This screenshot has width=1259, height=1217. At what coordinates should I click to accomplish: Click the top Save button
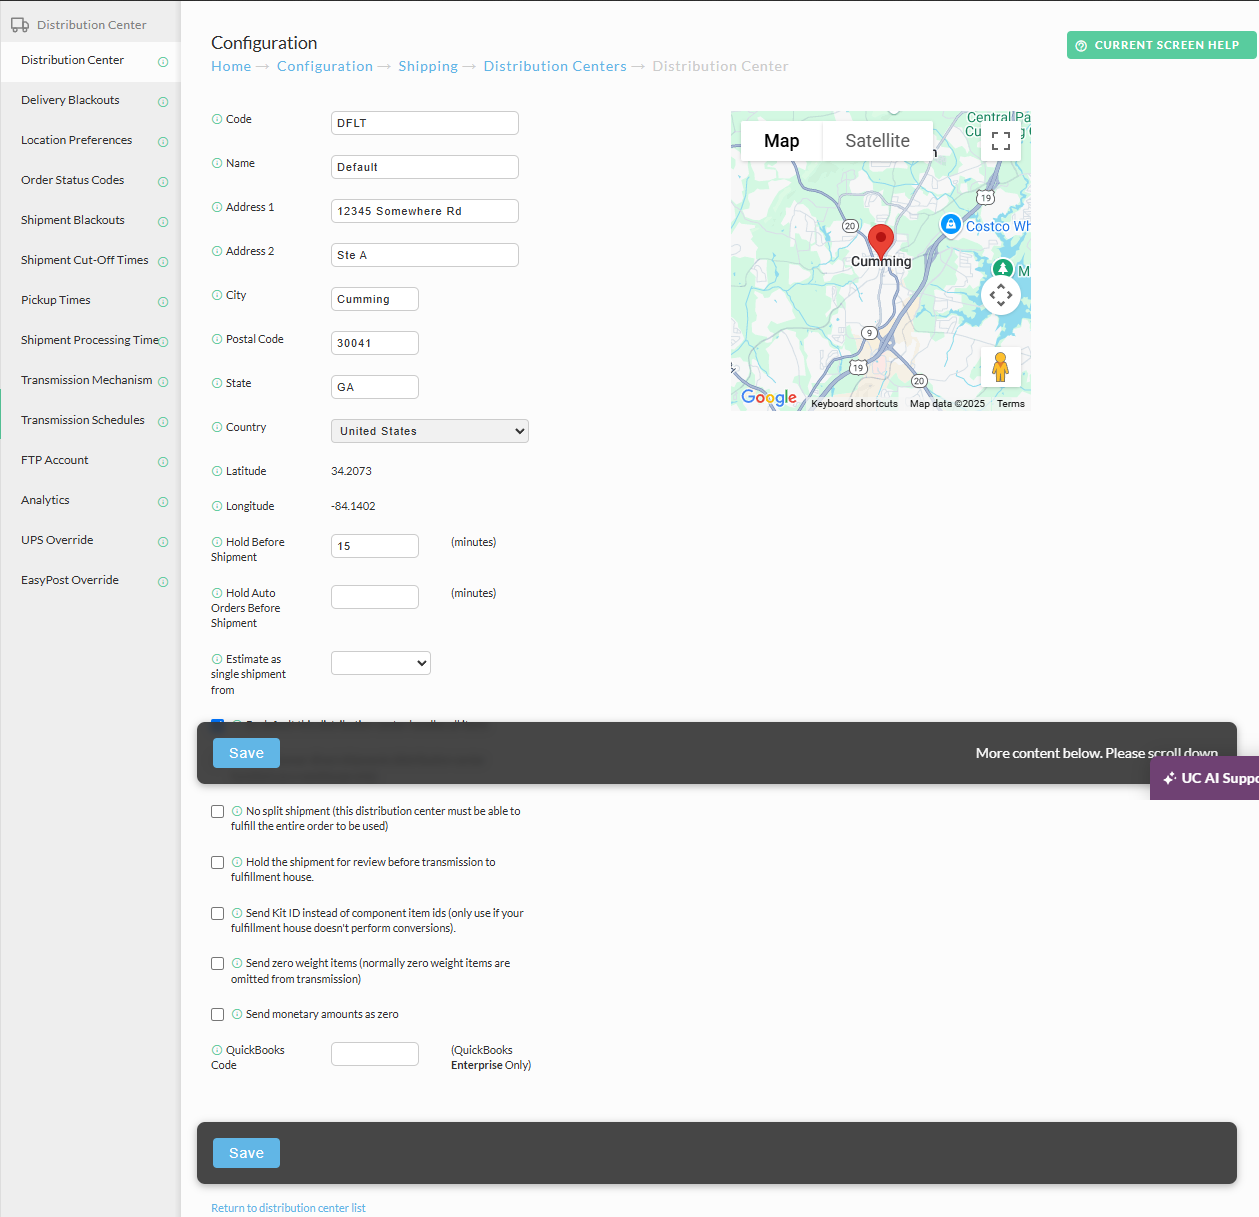[246, 753]
